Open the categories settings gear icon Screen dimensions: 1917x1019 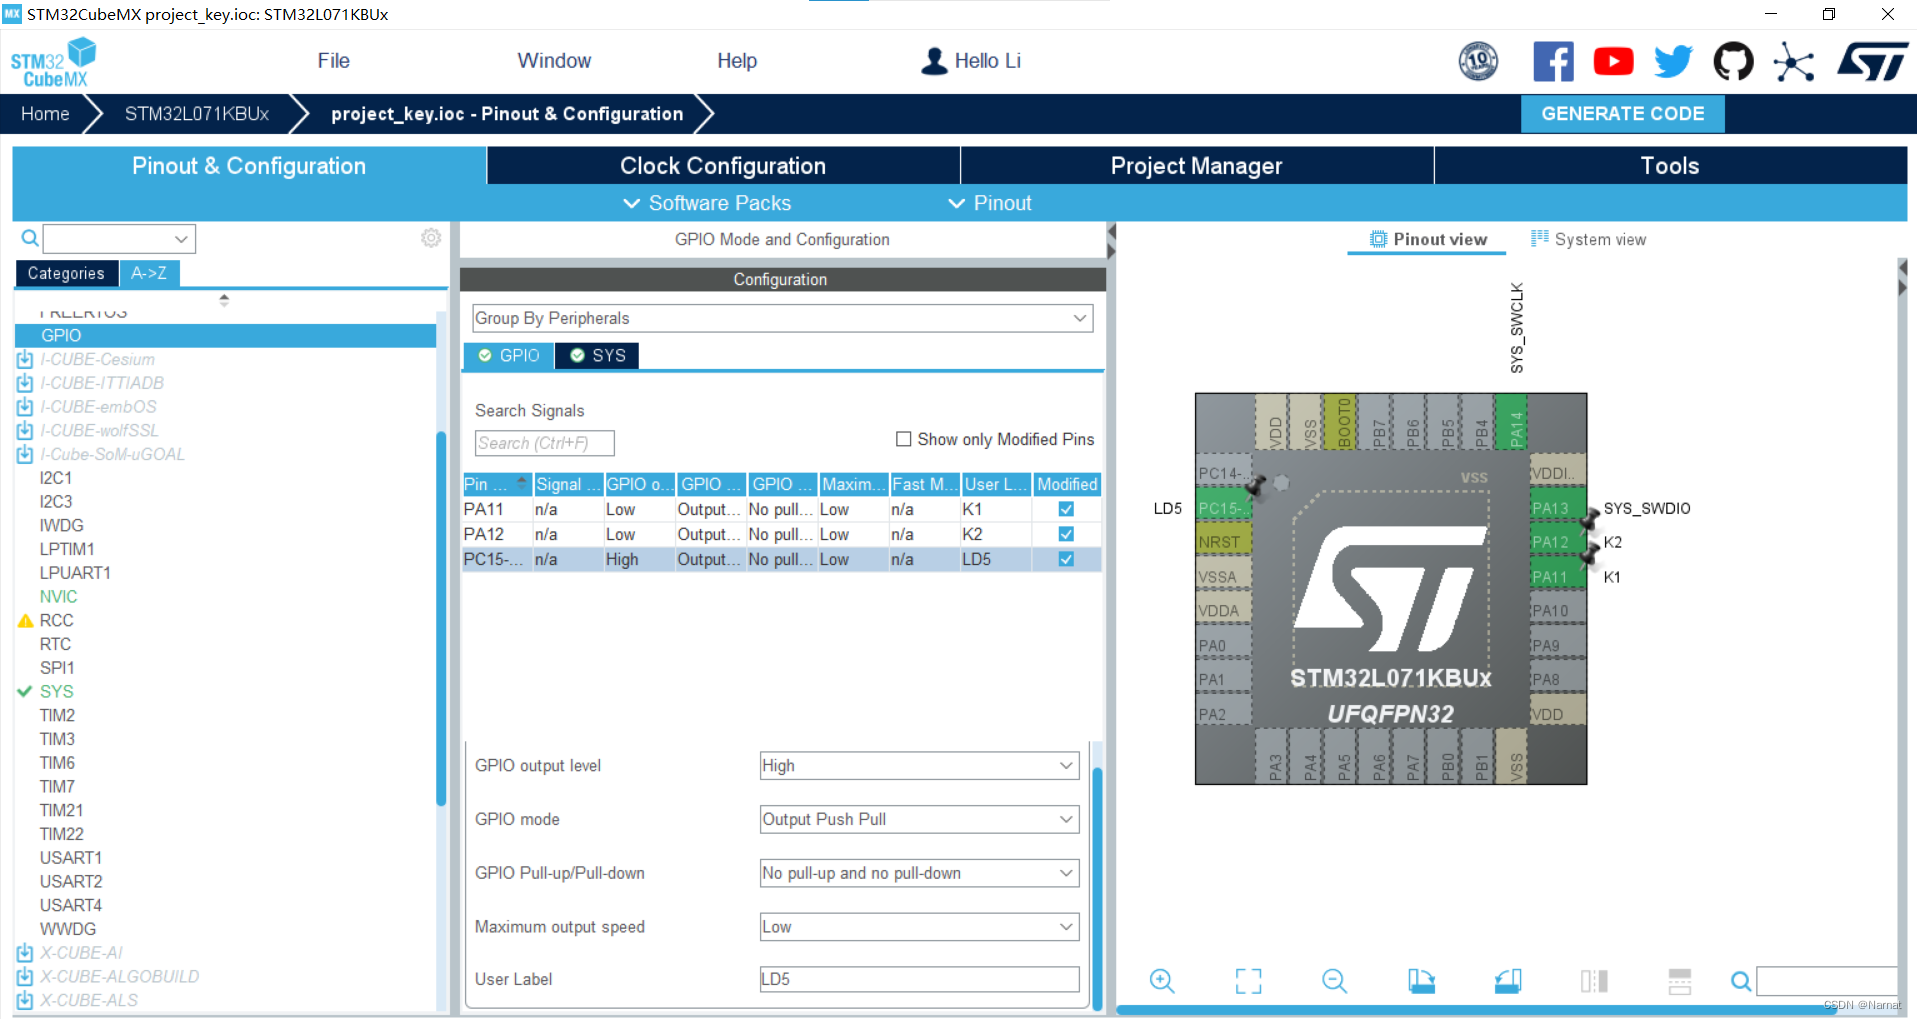[x=431, y=238]
